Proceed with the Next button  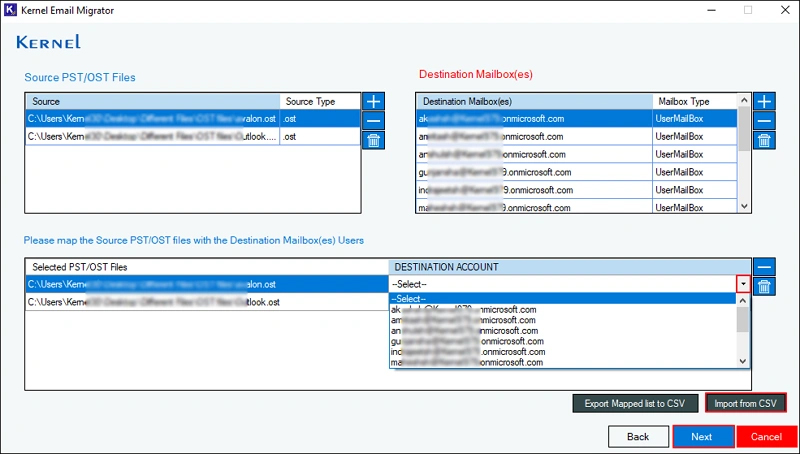(704, 437)
